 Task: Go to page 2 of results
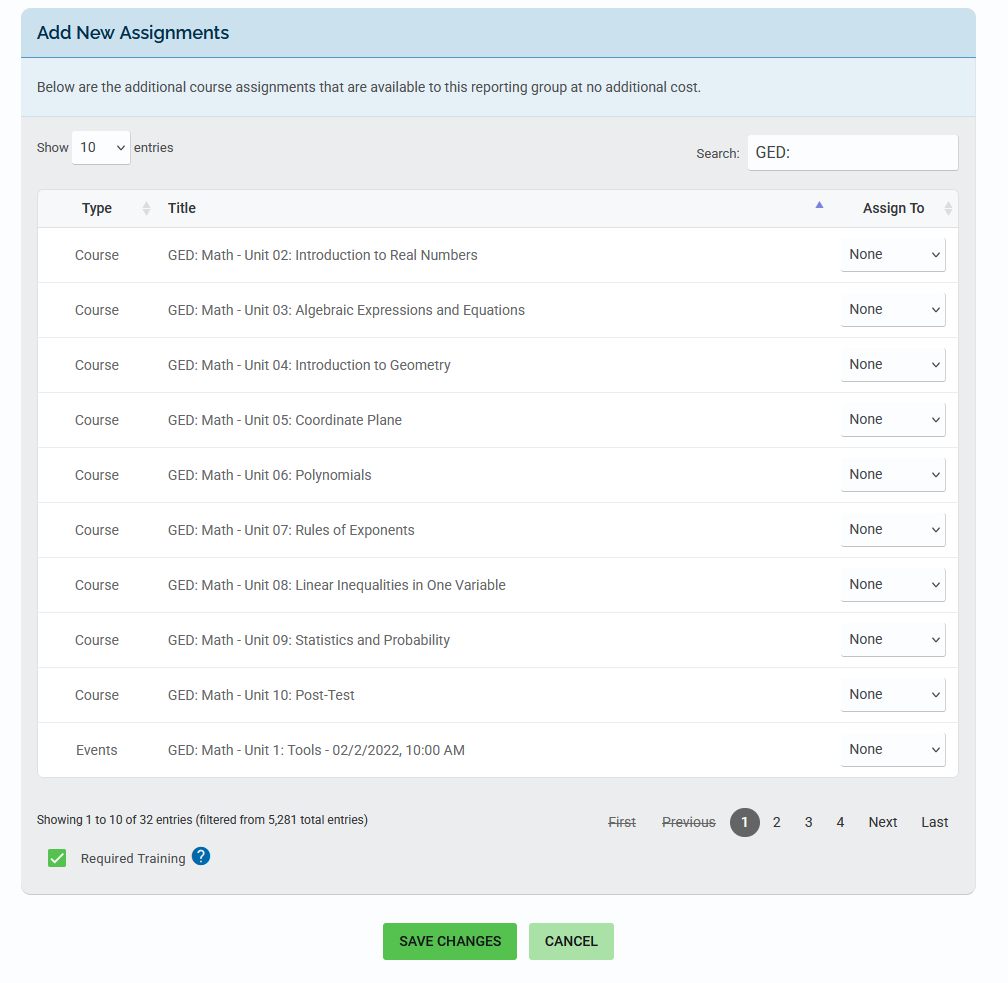pos(777,822)
